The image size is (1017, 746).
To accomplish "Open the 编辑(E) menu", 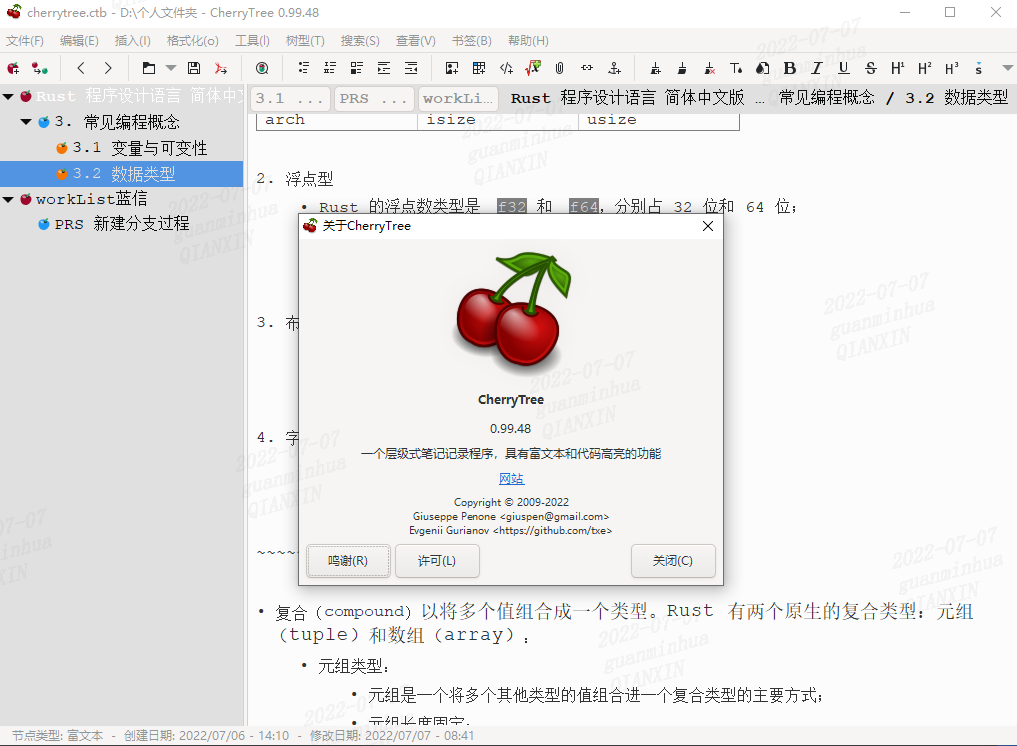I will pyautogui.click(x=79, y=41).
